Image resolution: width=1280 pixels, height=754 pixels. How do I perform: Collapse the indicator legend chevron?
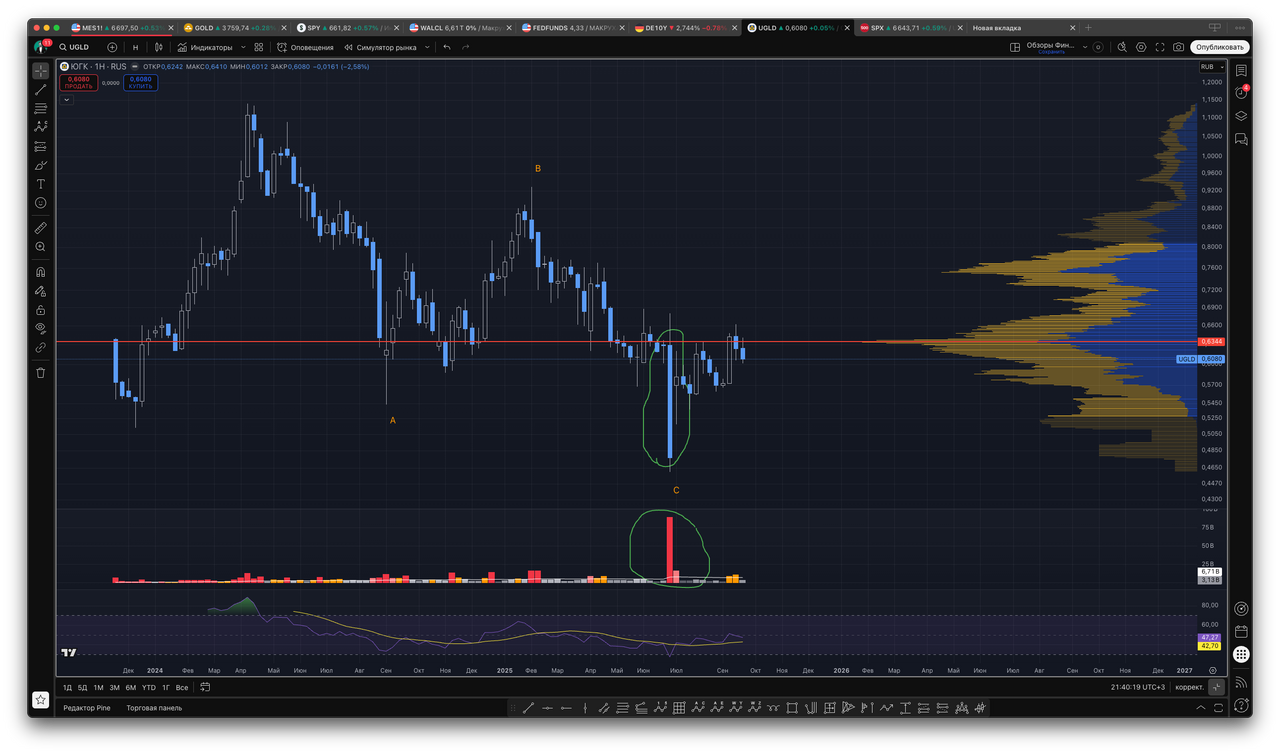tap(67, 100)
